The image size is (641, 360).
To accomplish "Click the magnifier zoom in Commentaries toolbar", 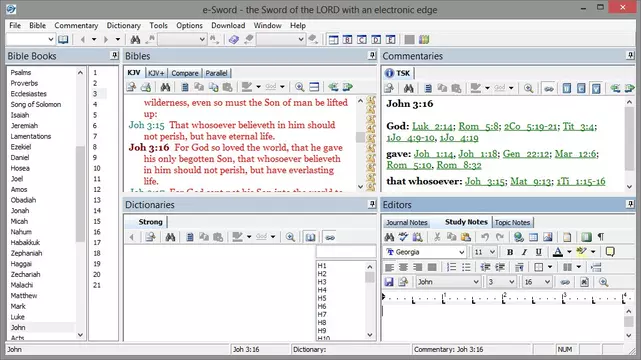I will point(528,88).
